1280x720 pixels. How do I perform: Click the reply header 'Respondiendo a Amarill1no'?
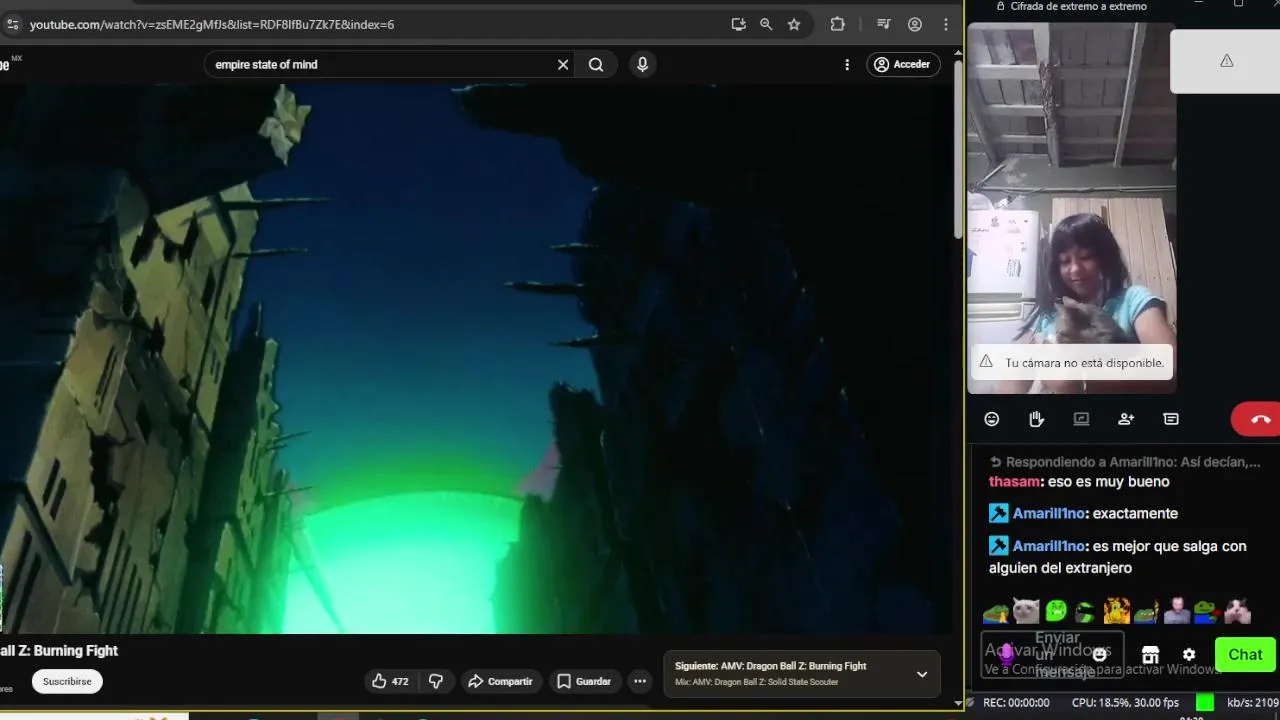tap(1125, 462)
